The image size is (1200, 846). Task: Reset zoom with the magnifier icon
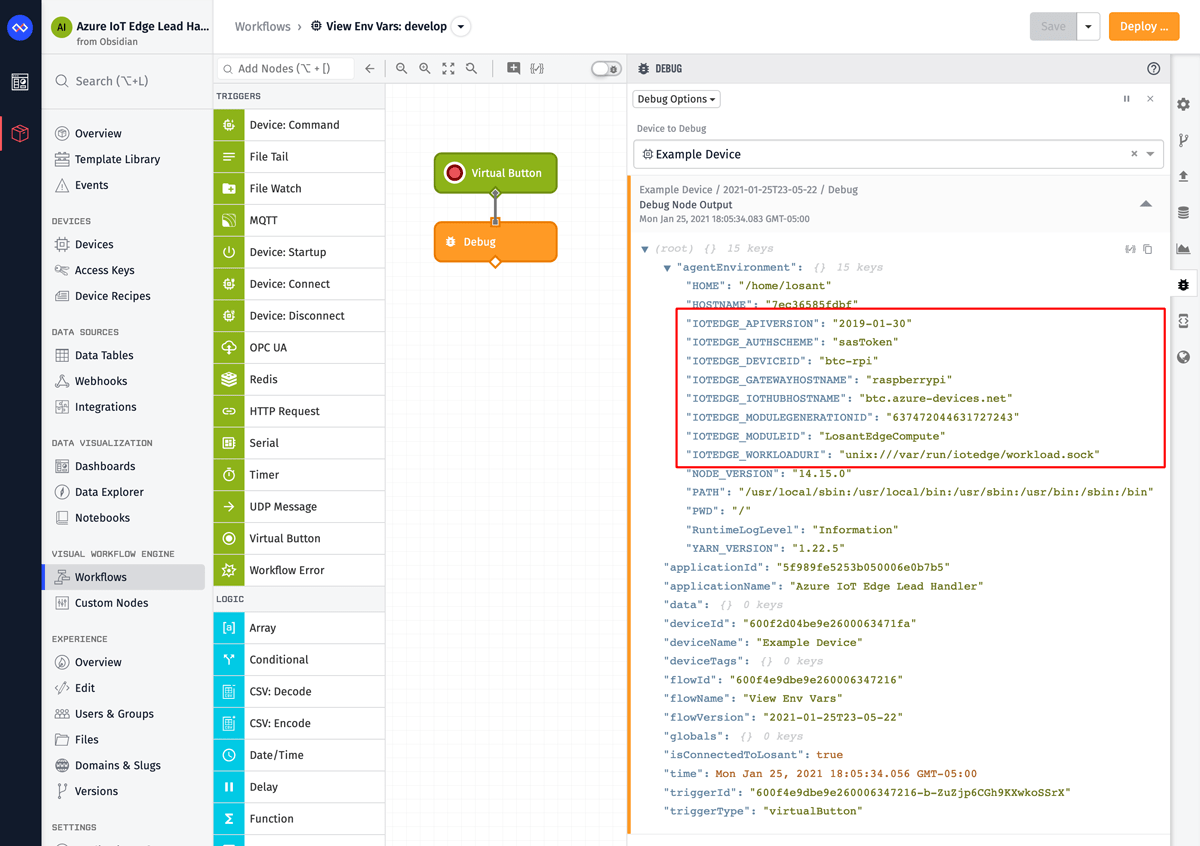click(x=471, y=69)
